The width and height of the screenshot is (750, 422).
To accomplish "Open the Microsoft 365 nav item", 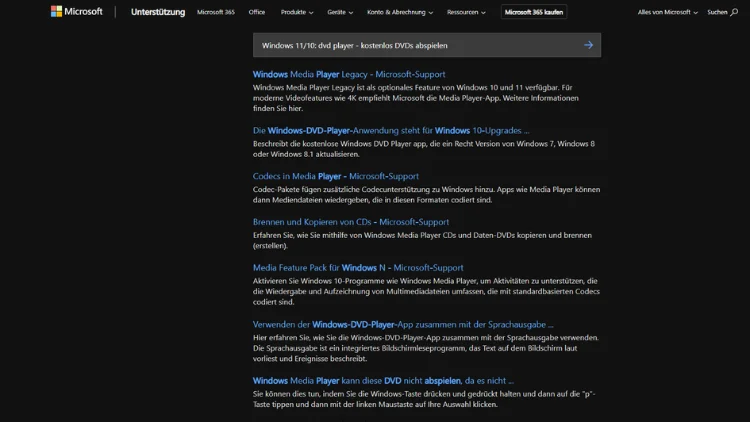I will pyautogui.click(x=216, y=12).
